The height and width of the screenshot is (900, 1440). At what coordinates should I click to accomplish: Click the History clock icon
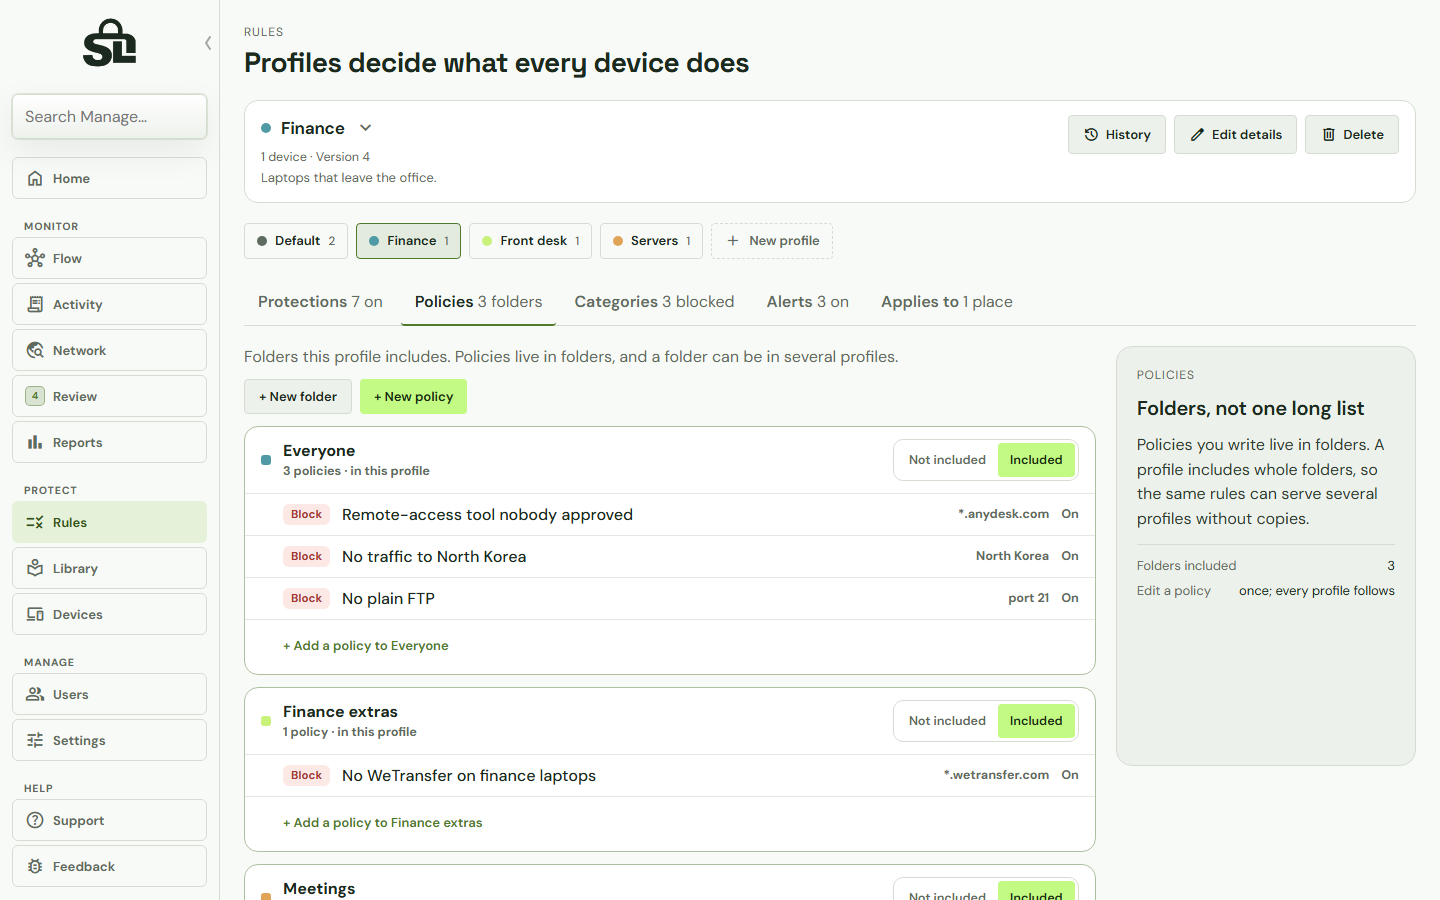pyautogui.click(x=1091, y=135)
